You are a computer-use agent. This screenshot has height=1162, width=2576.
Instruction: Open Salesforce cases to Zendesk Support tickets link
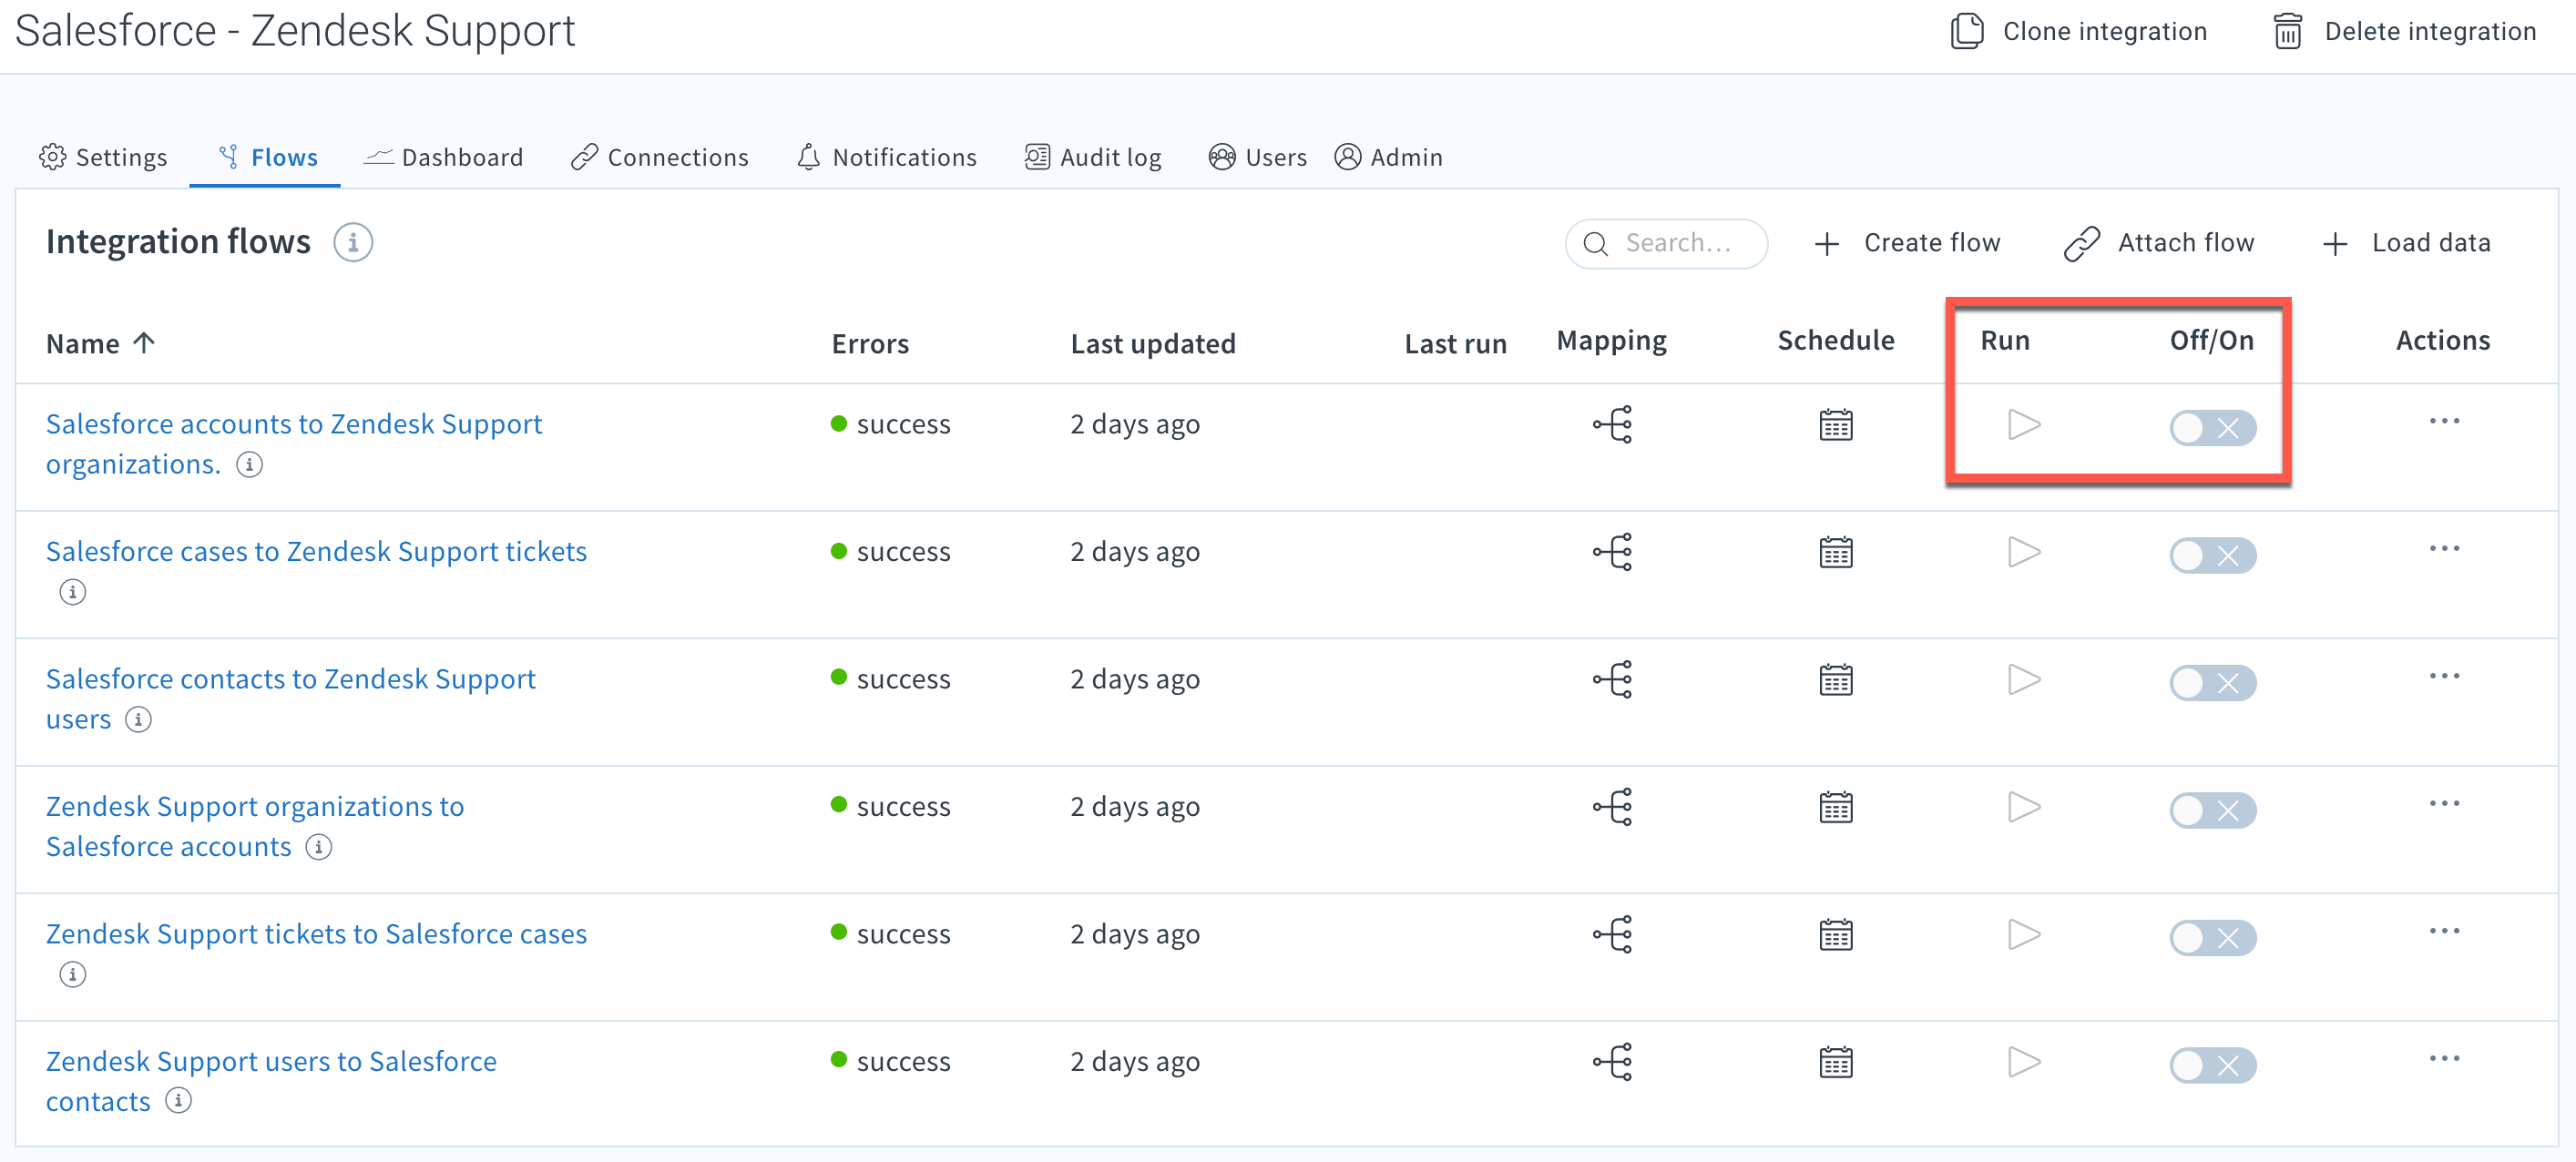[x=316, y=551]
